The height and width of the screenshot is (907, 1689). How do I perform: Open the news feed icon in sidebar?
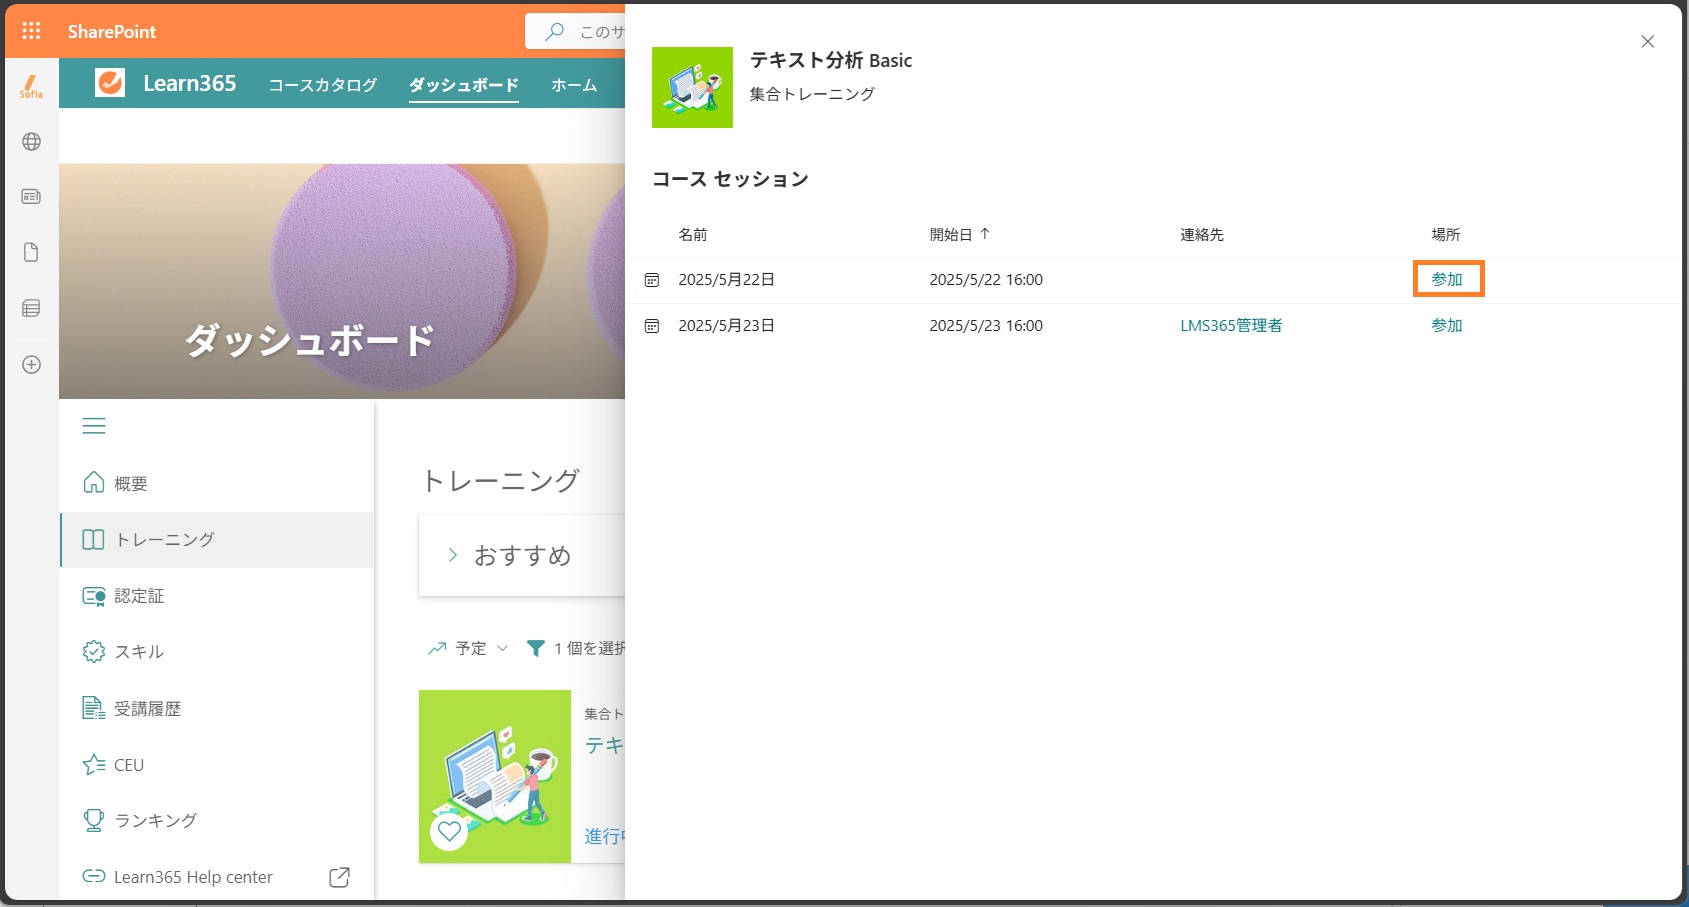pos(31,196)
